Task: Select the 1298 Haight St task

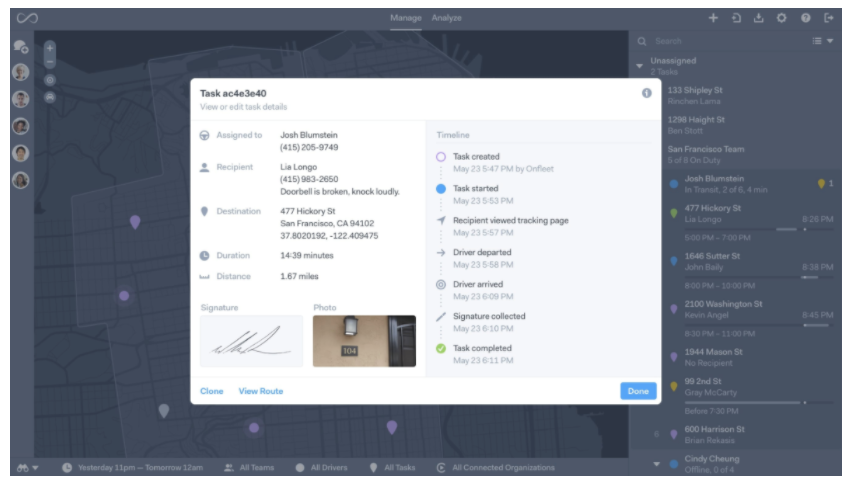Action: [736, 125]
